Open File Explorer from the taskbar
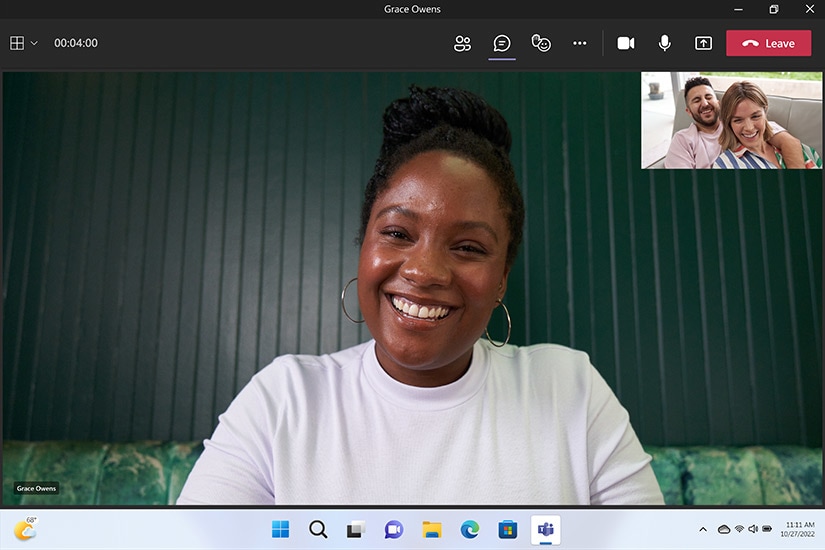825x550 pixels. 432,529
